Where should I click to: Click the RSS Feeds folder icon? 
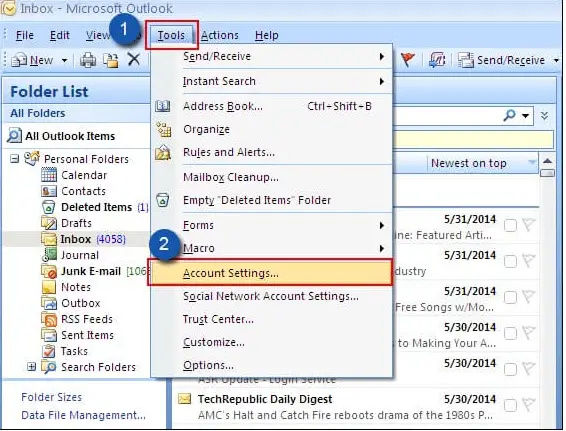[x=49, y=319]
